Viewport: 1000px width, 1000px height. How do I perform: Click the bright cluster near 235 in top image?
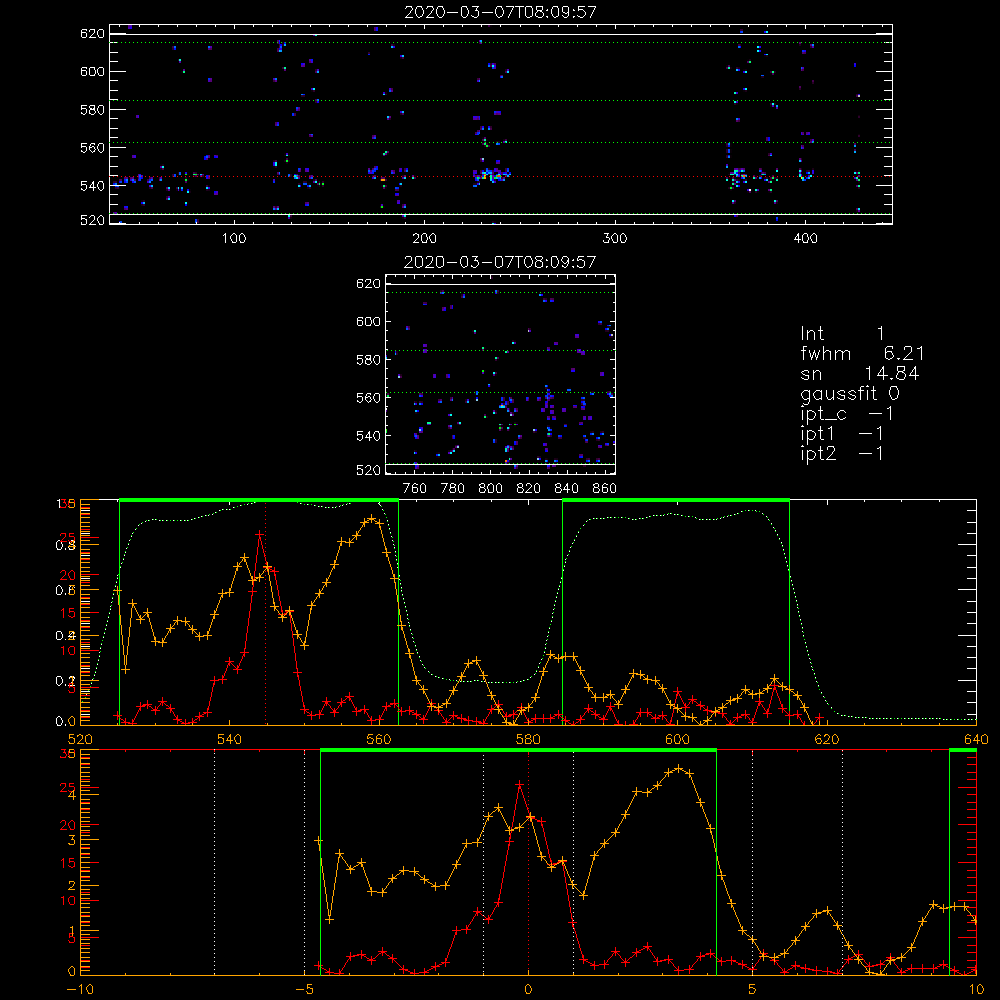click(x=491, y=173)
